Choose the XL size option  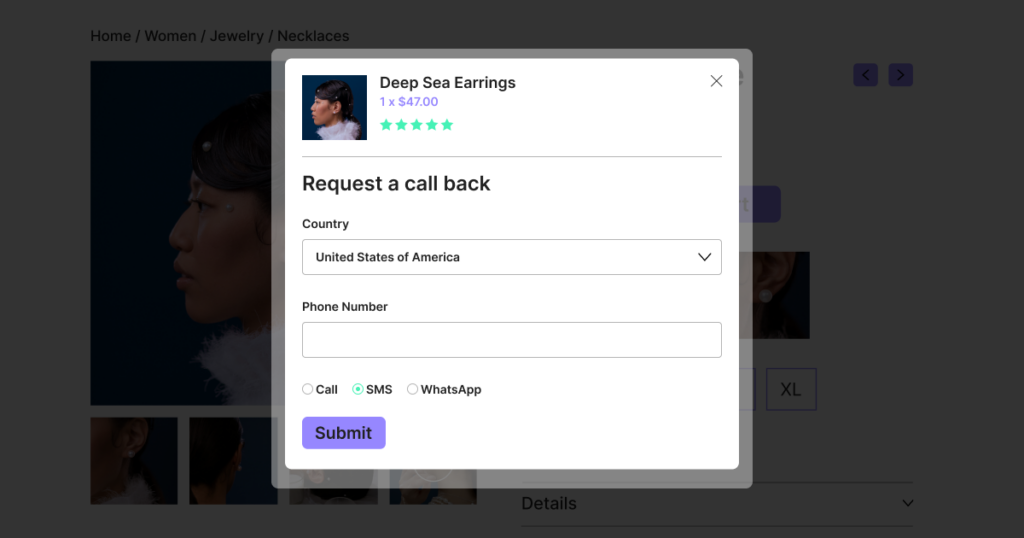pos(791,390)
